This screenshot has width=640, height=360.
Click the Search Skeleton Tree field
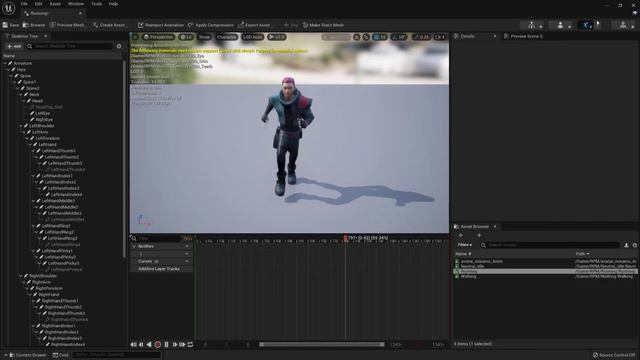tap(70, 47)
